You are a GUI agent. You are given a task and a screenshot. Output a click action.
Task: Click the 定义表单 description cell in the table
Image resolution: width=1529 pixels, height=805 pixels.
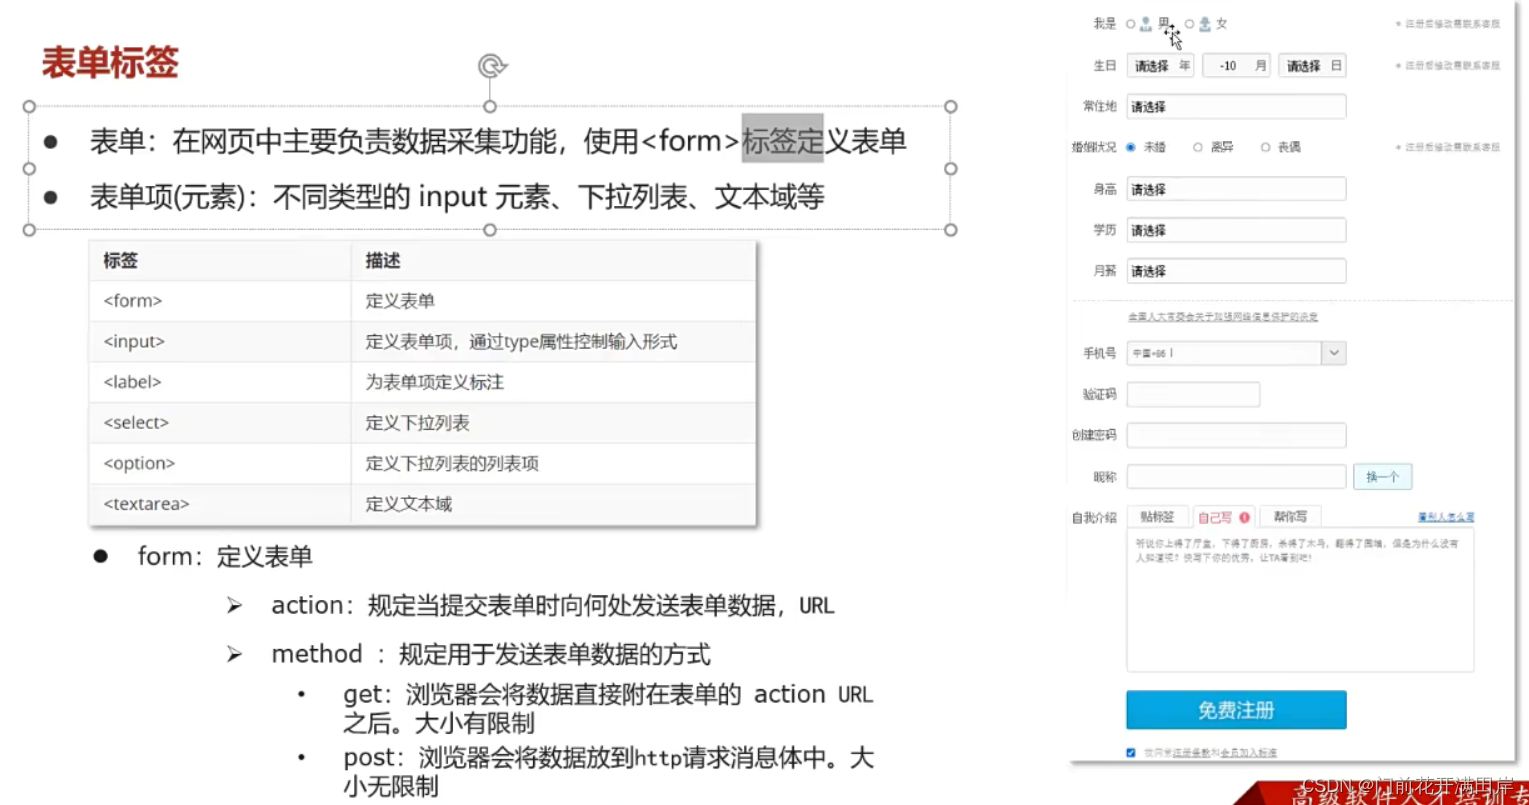pos(554,301)
